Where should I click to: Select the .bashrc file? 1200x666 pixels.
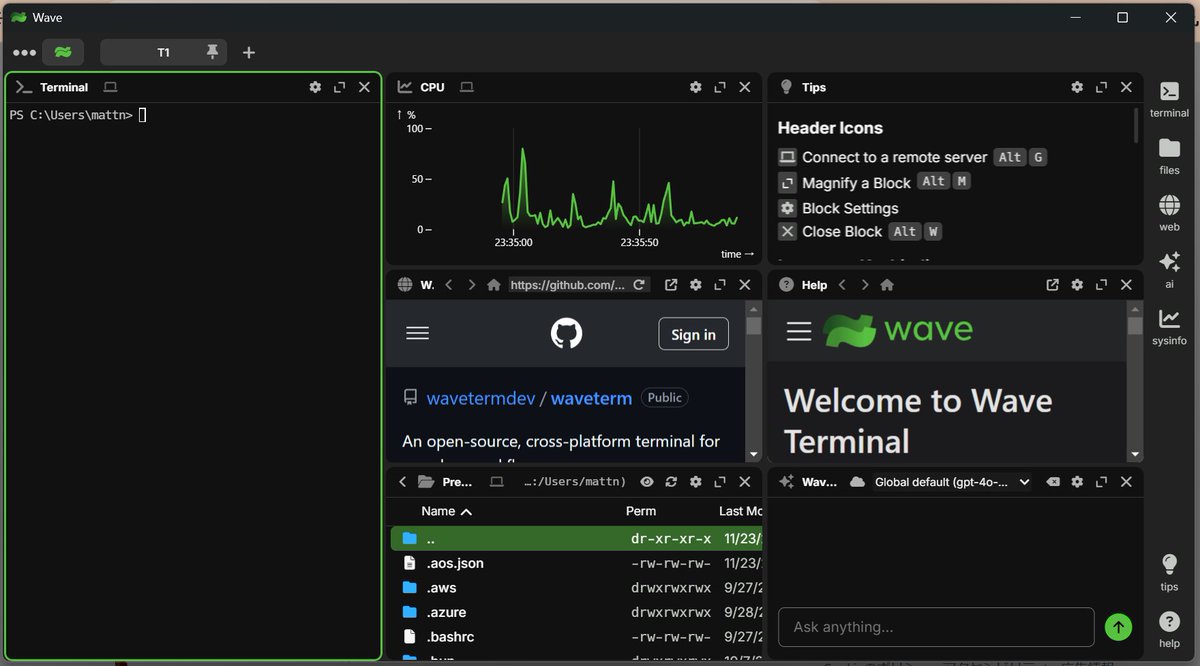[x=576, y=636]
